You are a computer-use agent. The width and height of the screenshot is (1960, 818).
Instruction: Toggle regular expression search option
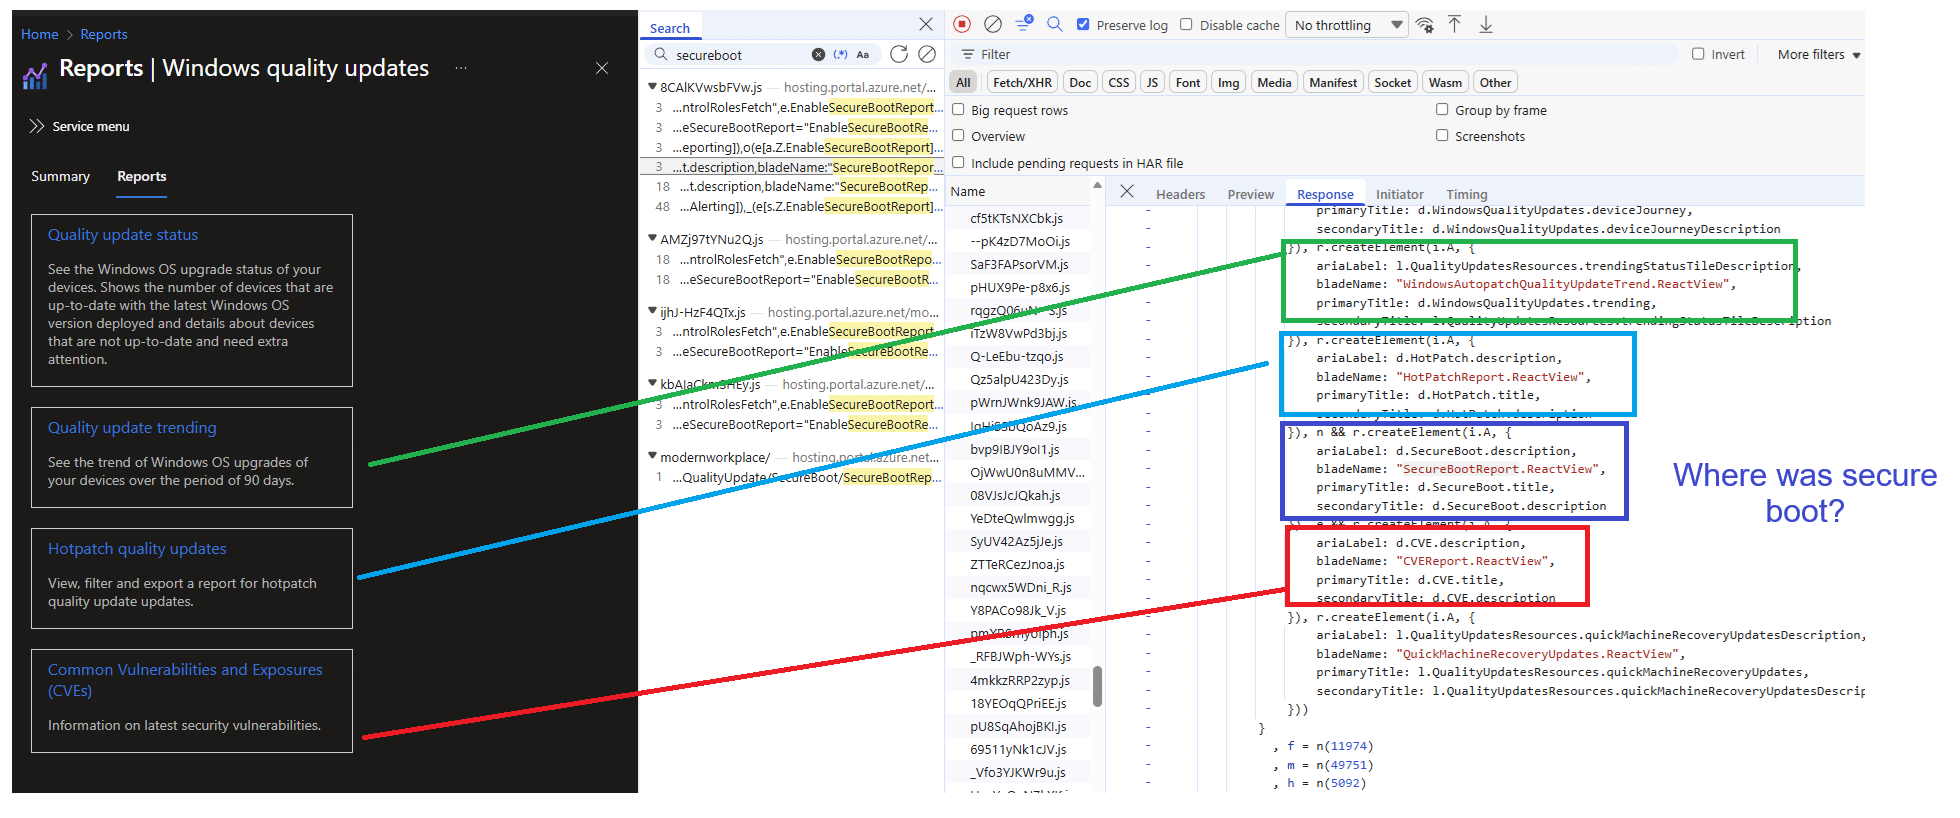tap(840, 55)
